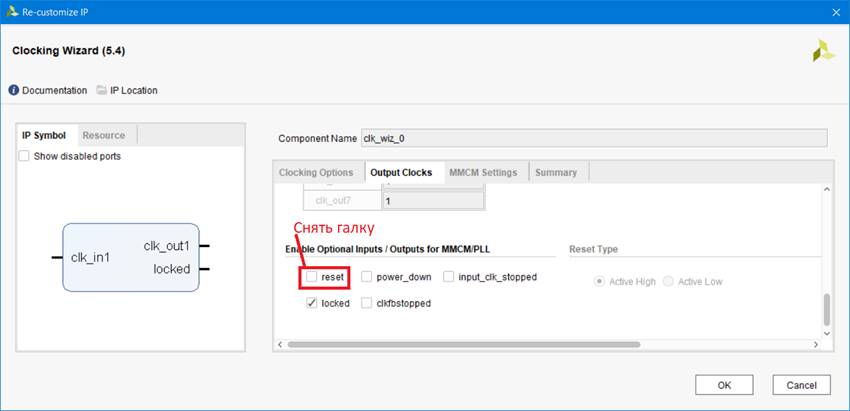The width and height of the screenshot is (850, 411).
Task: Enable the power_down checkbox
Action: click(x=367, y=277)
